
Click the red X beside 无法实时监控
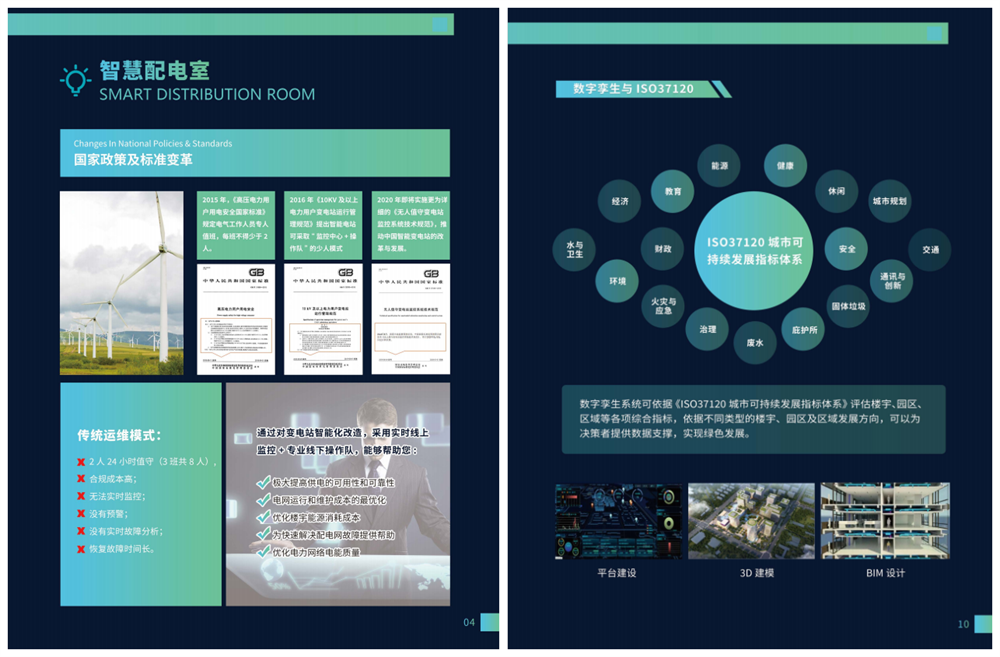(x=81, y=496)
